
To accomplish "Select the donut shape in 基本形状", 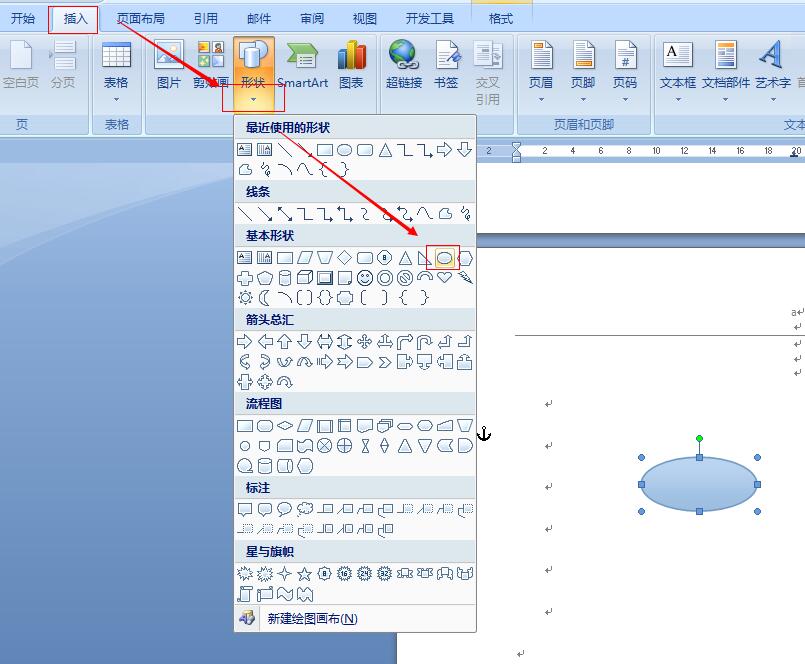I will [385, 278].
